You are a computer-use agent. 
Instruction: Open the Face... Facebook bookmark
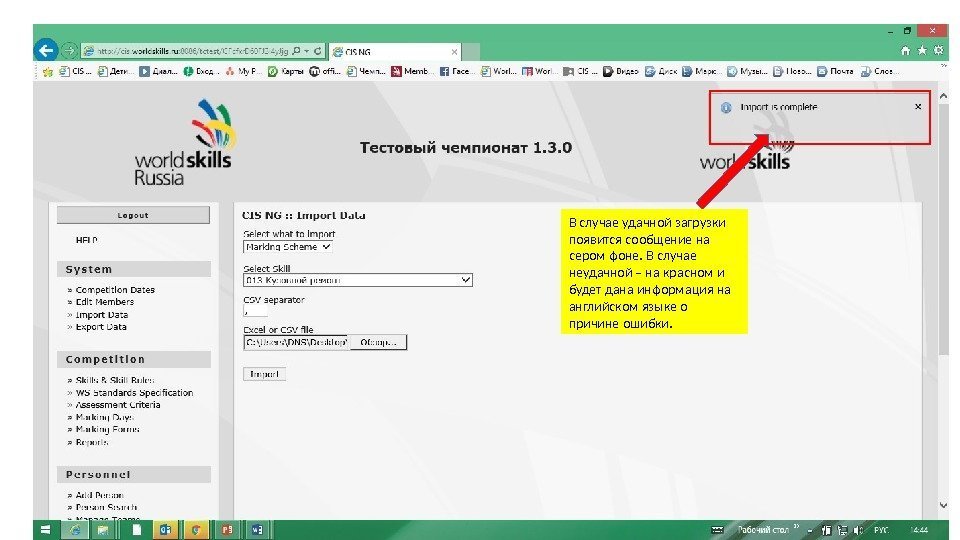tap(457, 72)
